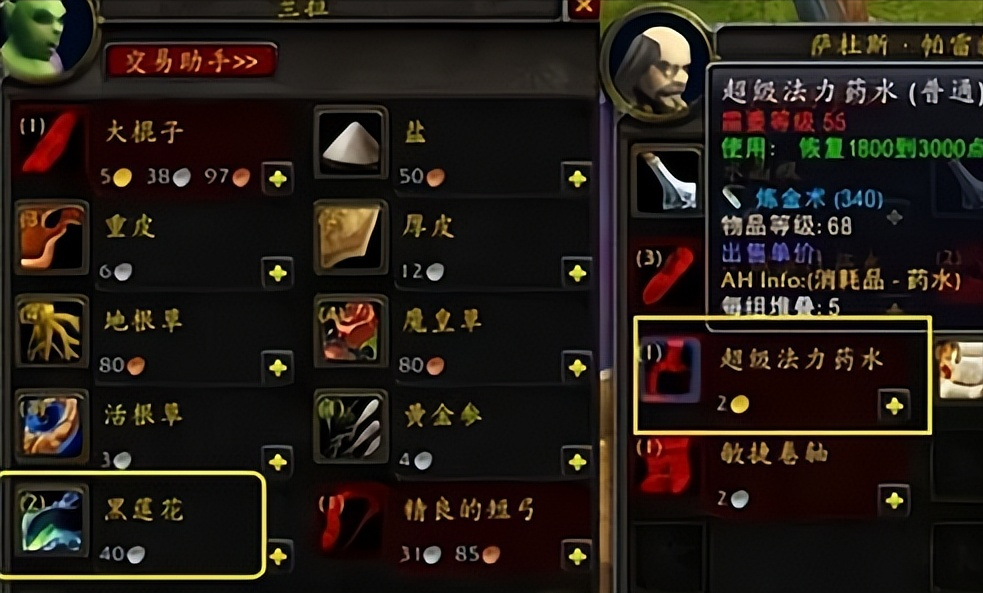Select the 黄金参 root icon
The height and width of the screenshot is (593, 983).
(x=351, y=426)
